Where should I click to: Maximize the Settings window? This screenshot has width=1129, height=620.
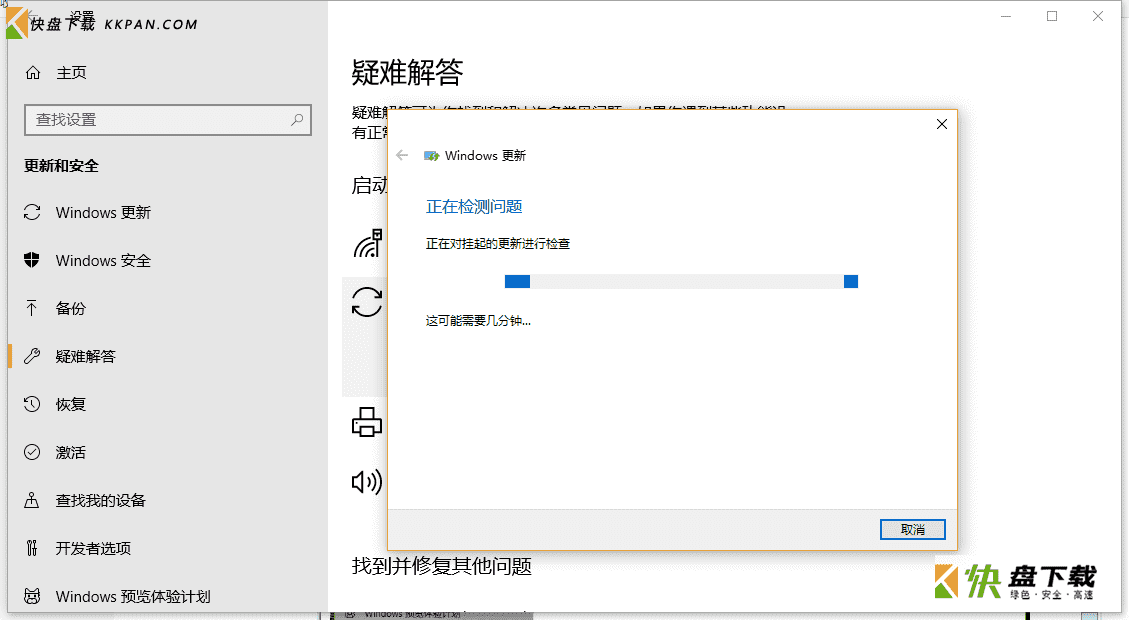click(x=1052, y=16)
